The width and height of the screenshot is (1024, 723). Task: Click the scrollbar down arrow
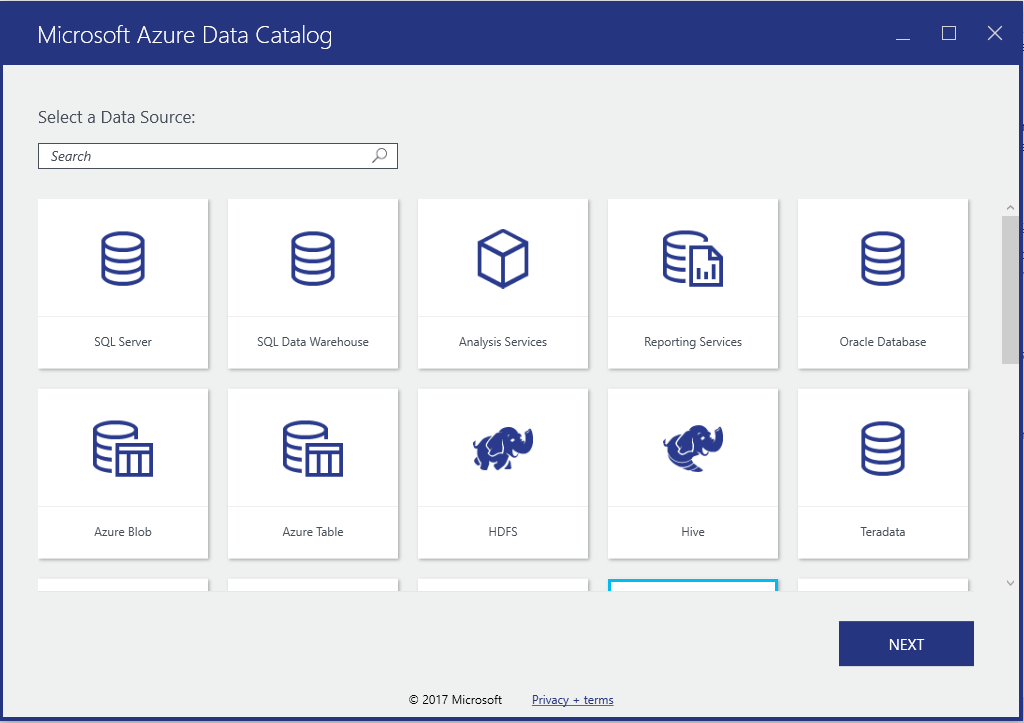click(x=1010, y=583)
